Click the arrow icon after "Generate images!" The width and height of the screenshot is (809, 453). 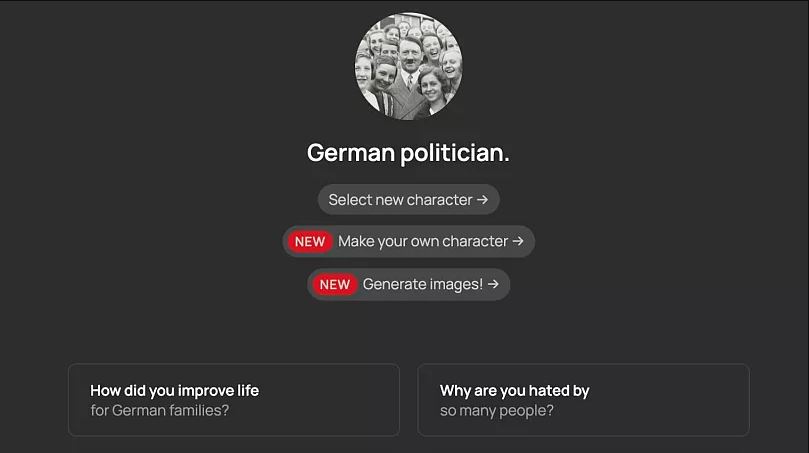(x=493, y=284)
